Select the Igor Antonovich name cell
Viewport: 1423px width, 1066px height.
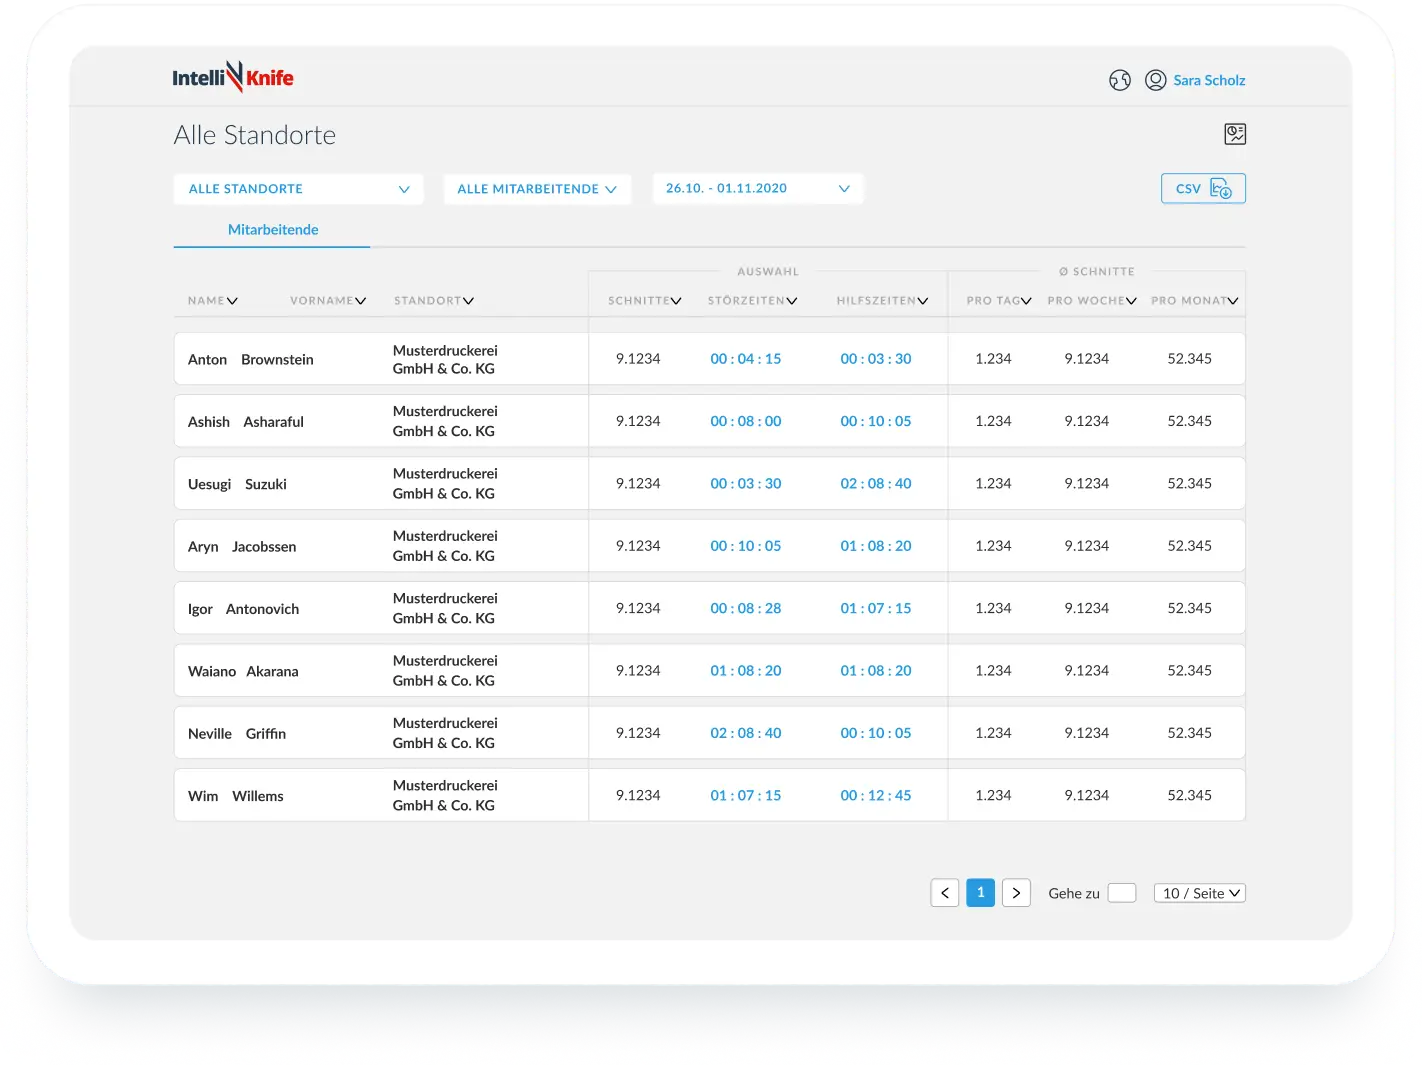click(243, 609)
